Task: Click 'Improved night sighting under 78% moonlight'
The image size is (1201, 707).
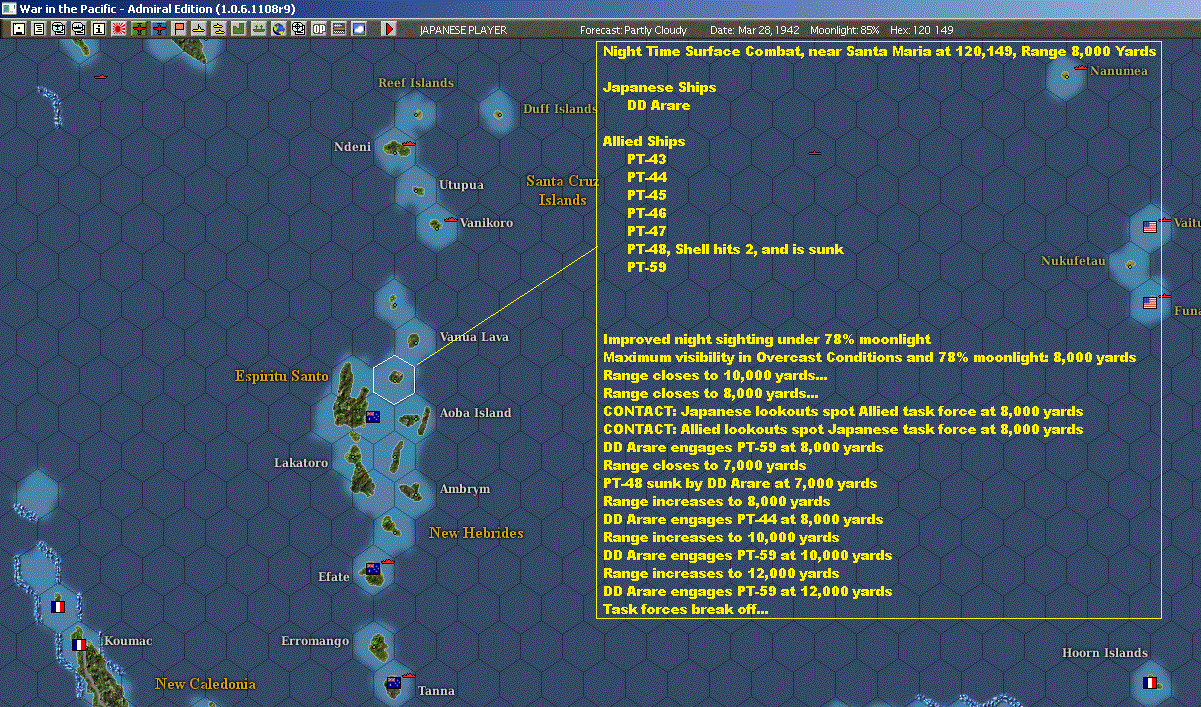Action: point(767,339)
